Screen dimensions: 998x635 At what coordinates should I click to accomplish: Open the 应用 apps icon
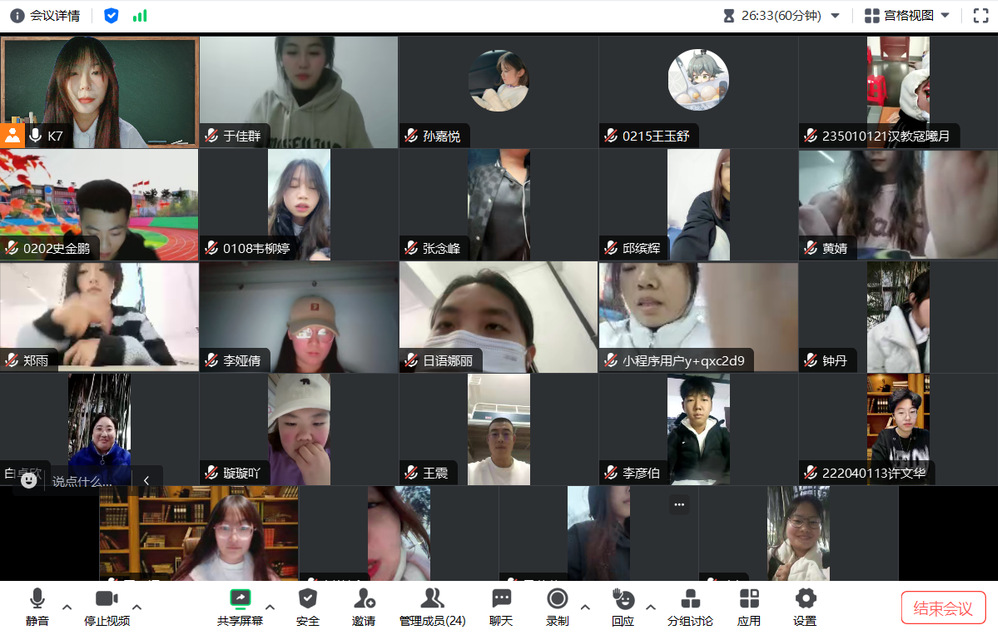point(749,607)
